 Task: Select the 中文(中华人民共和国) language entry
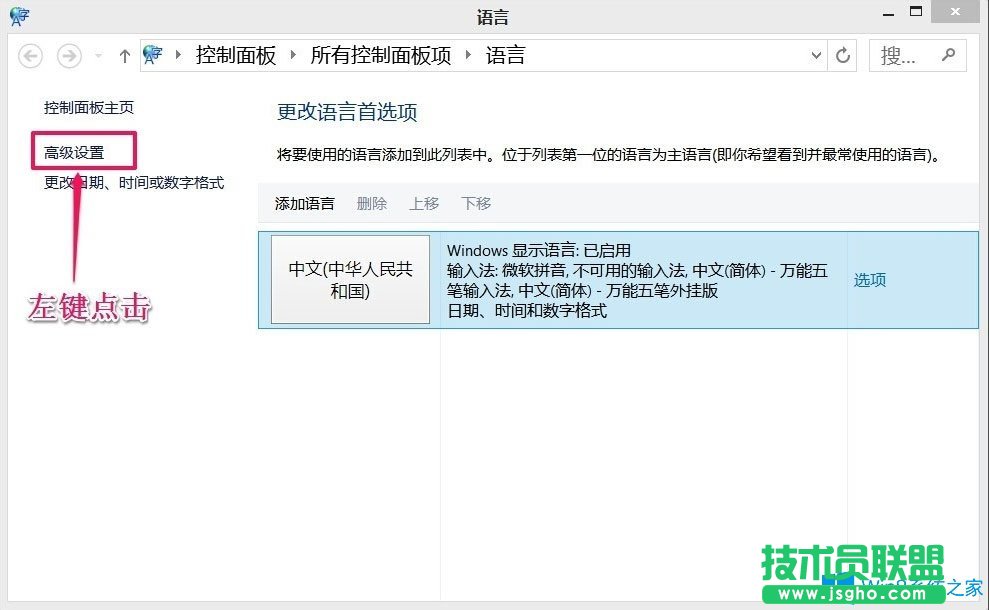(350, 280)
